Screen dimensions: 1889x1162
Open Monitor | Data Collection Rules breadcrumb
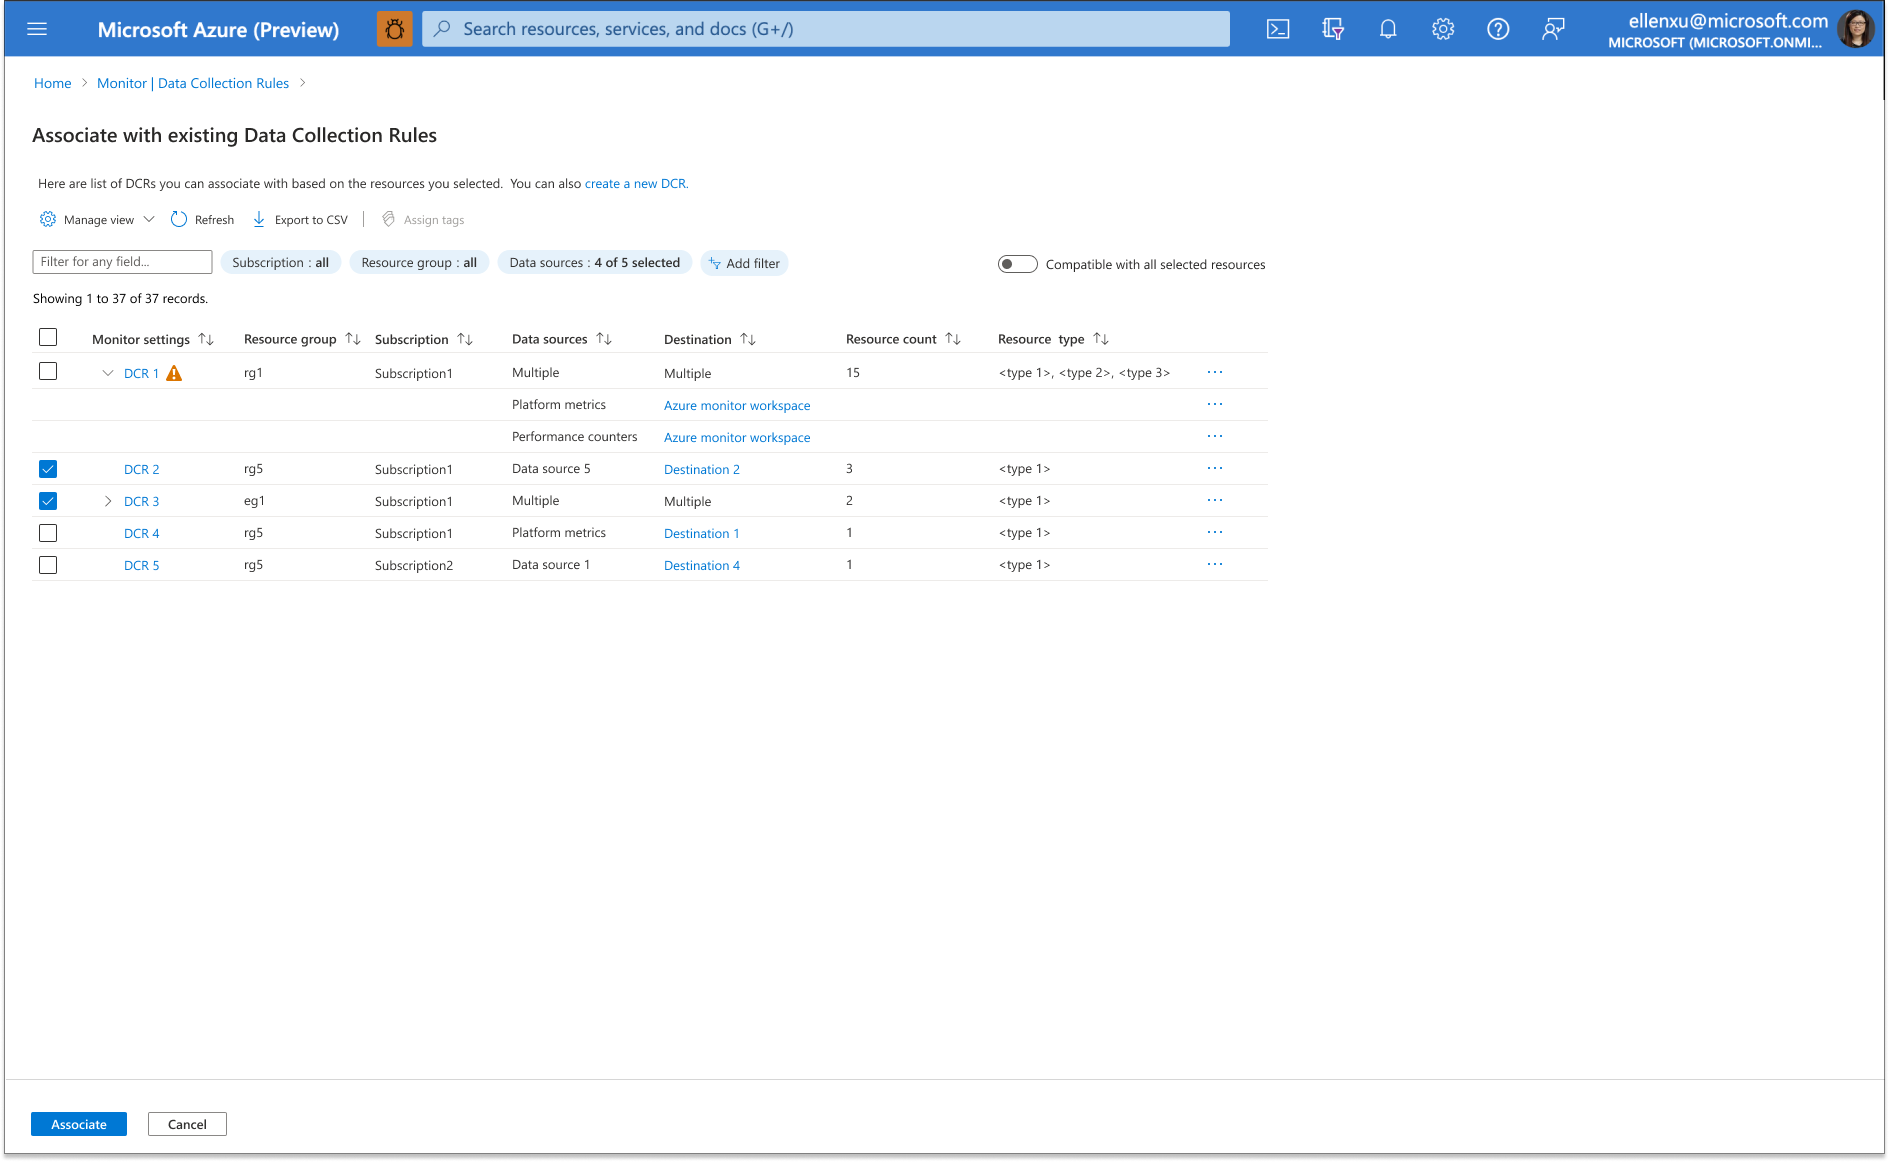(x=193, y=83)
